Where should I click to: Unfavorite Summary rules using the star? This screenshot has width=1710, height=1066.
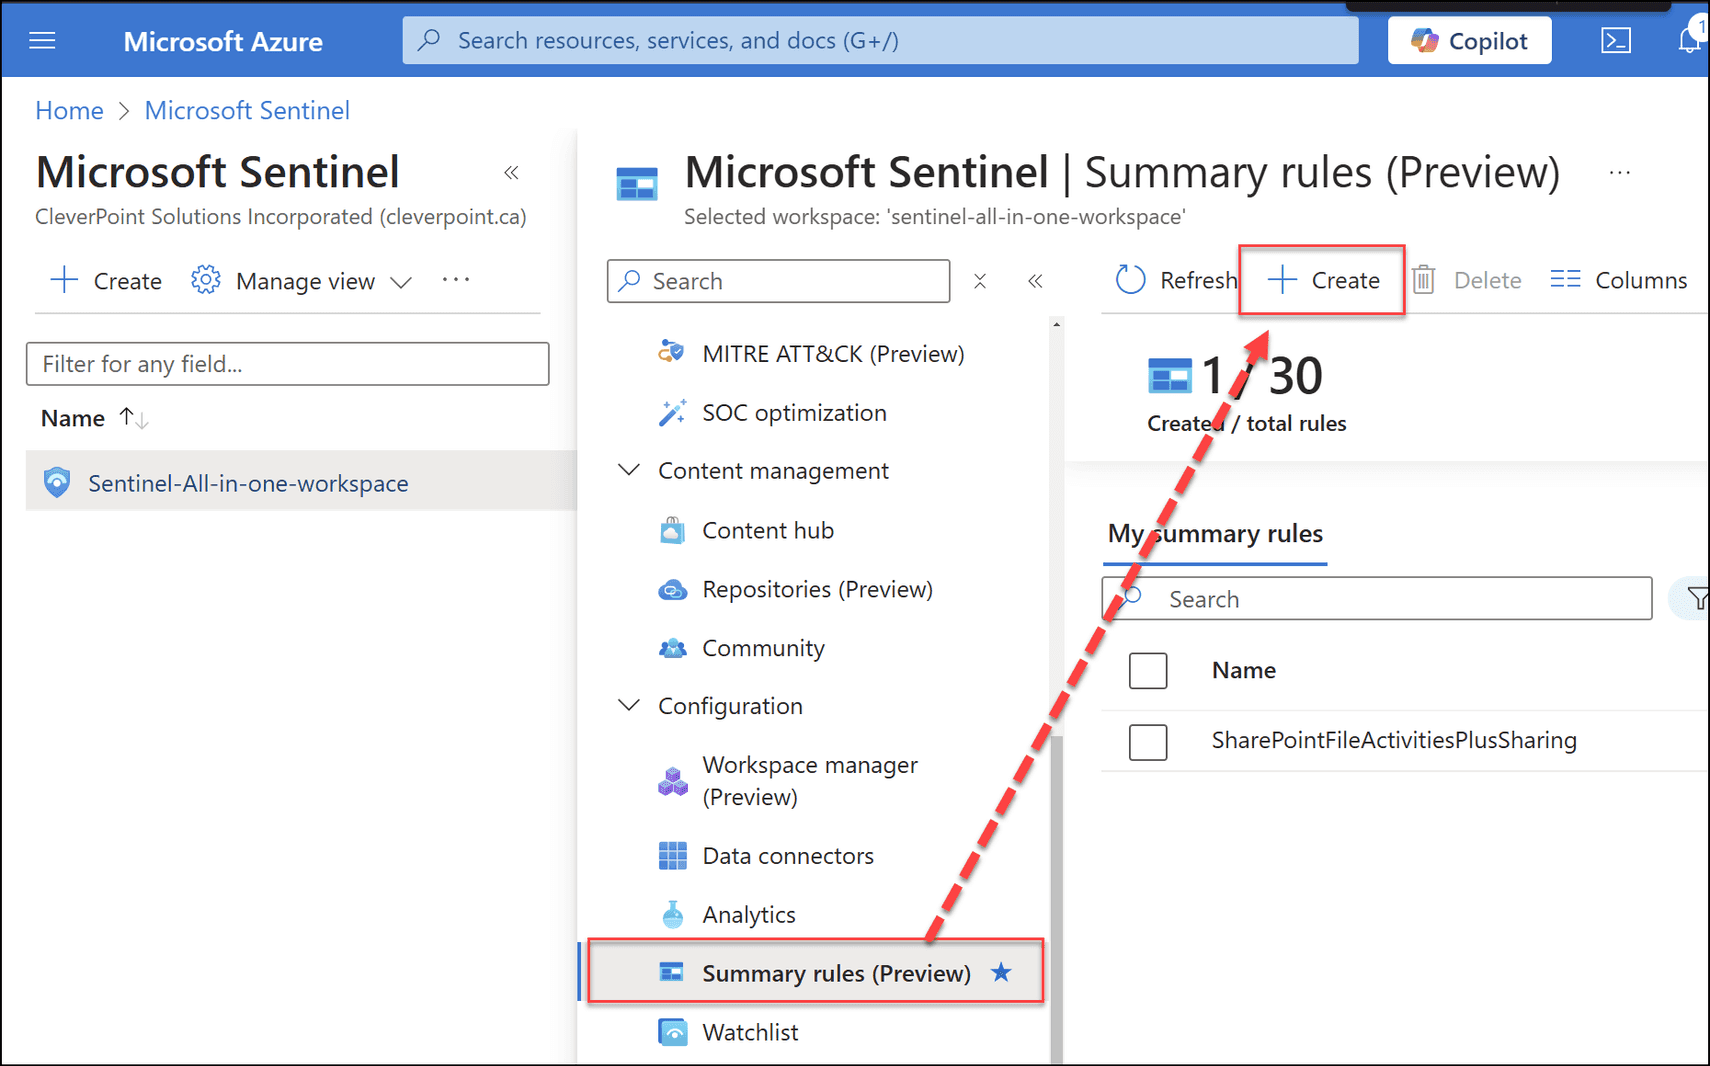click(x=1000, y=971)
